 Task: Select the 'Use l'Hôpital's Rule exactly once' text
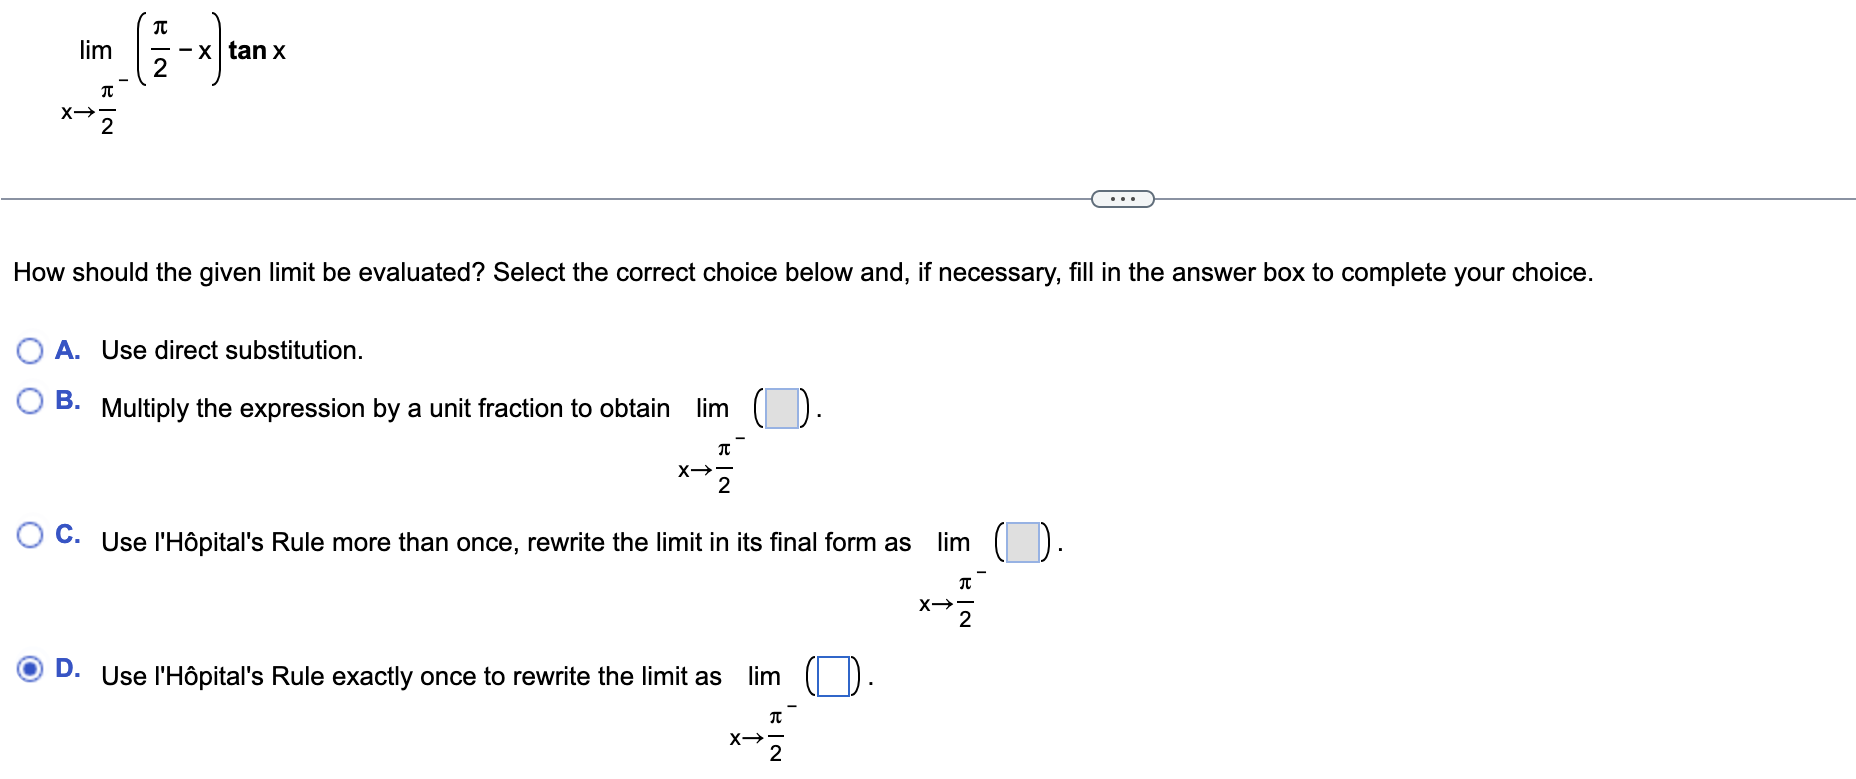(x=410, y=677)
